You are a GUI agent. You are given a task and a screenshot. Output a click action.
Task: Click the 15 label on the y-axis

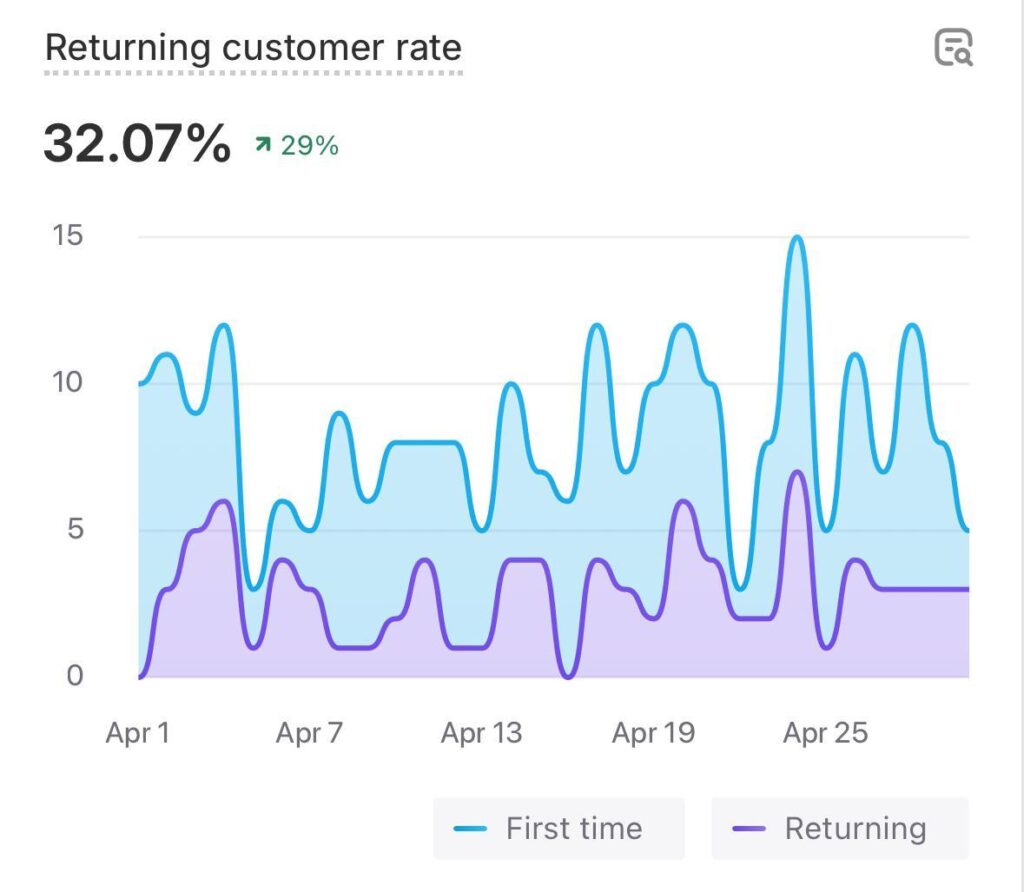[68, 236]
